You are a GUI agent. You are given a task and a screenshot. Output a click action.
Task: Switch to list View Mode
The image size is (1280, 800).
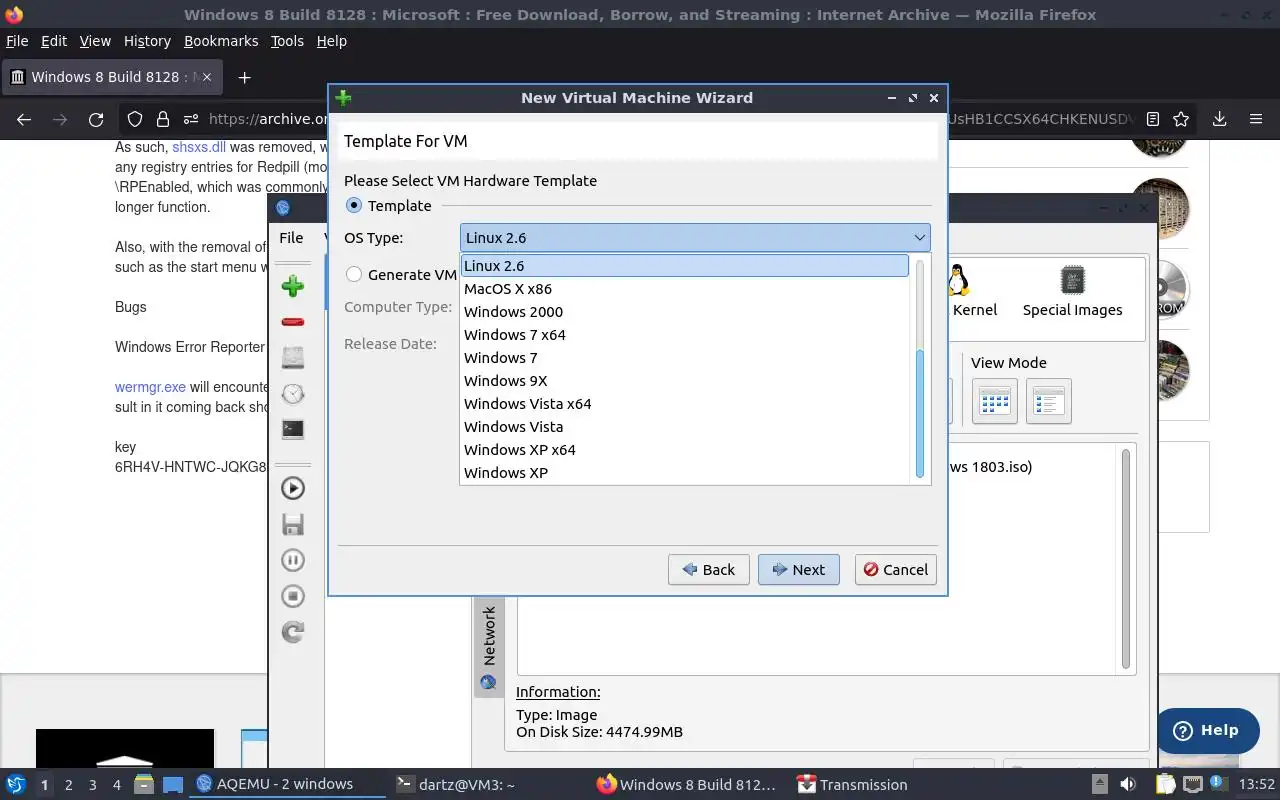(x=1048, y=401)
